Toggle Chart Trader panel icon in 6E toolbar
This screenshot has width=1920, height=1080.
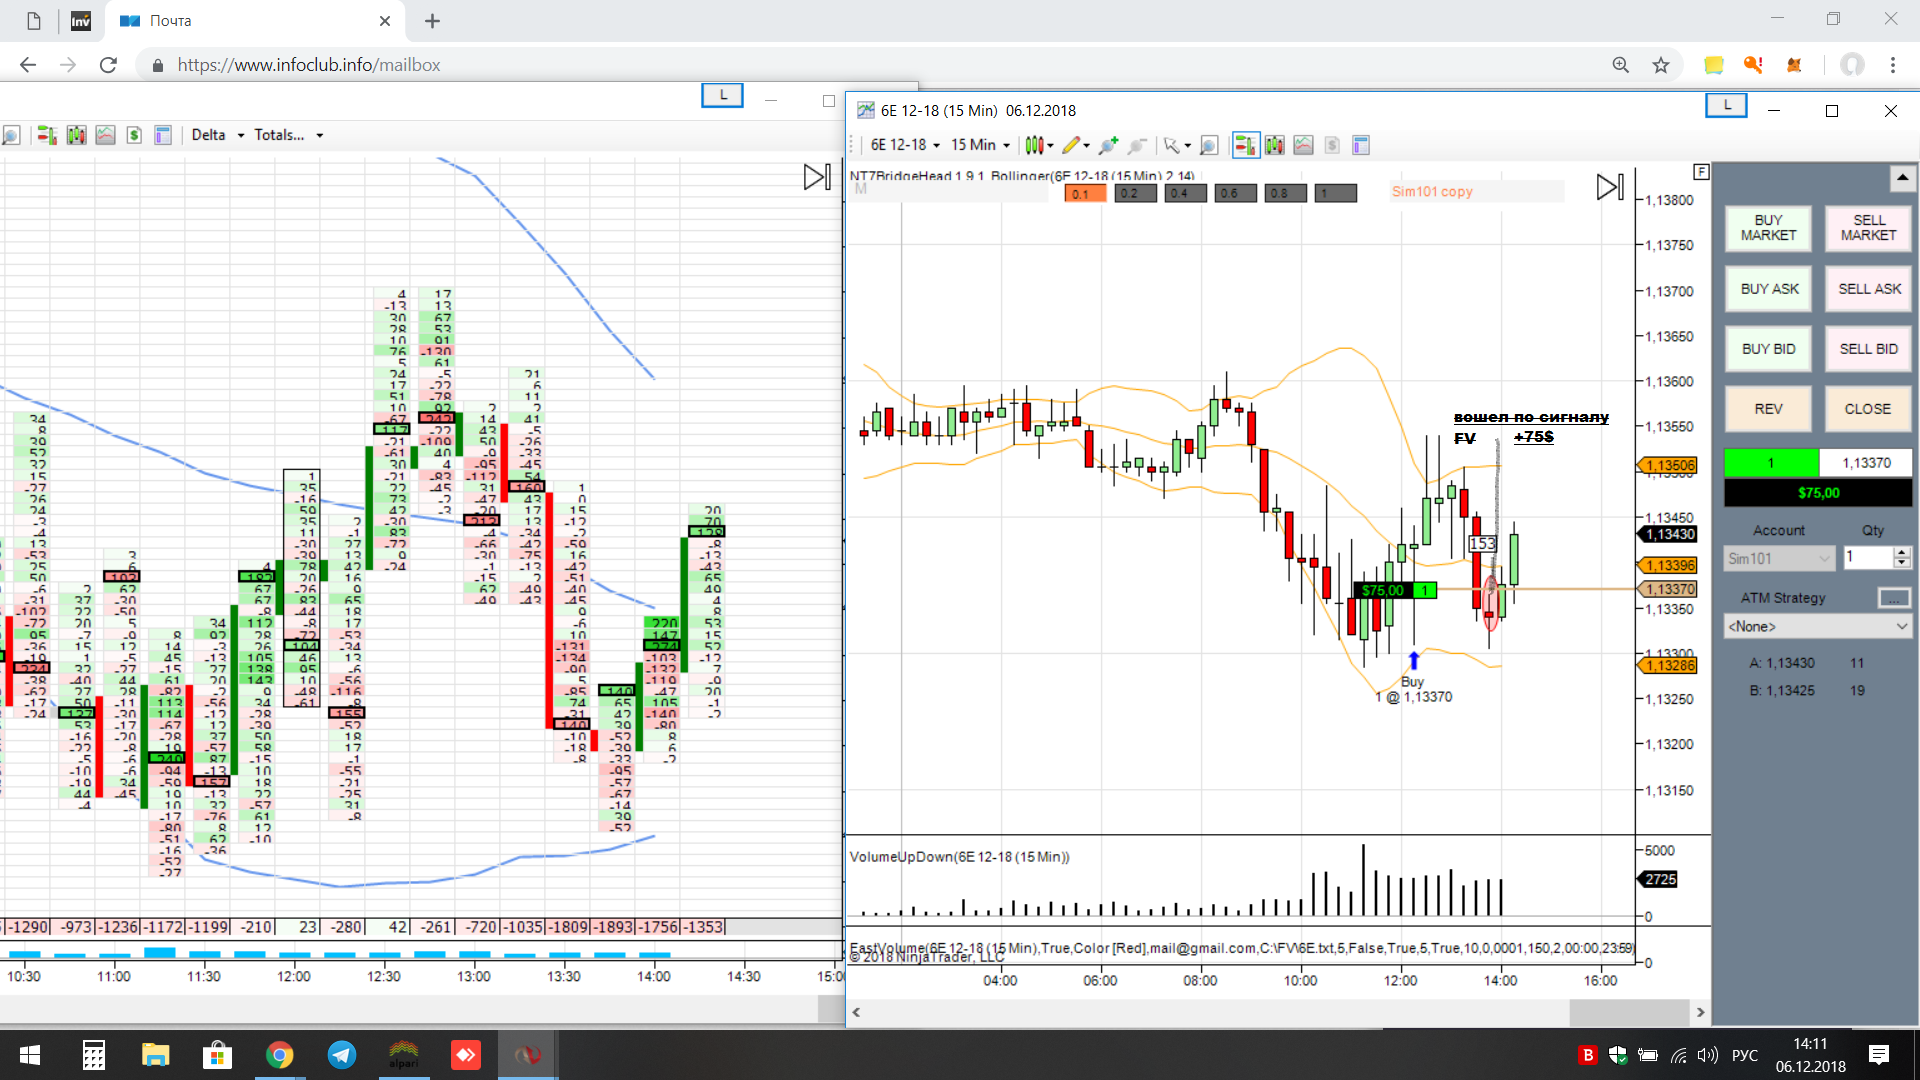[1245, 146]
